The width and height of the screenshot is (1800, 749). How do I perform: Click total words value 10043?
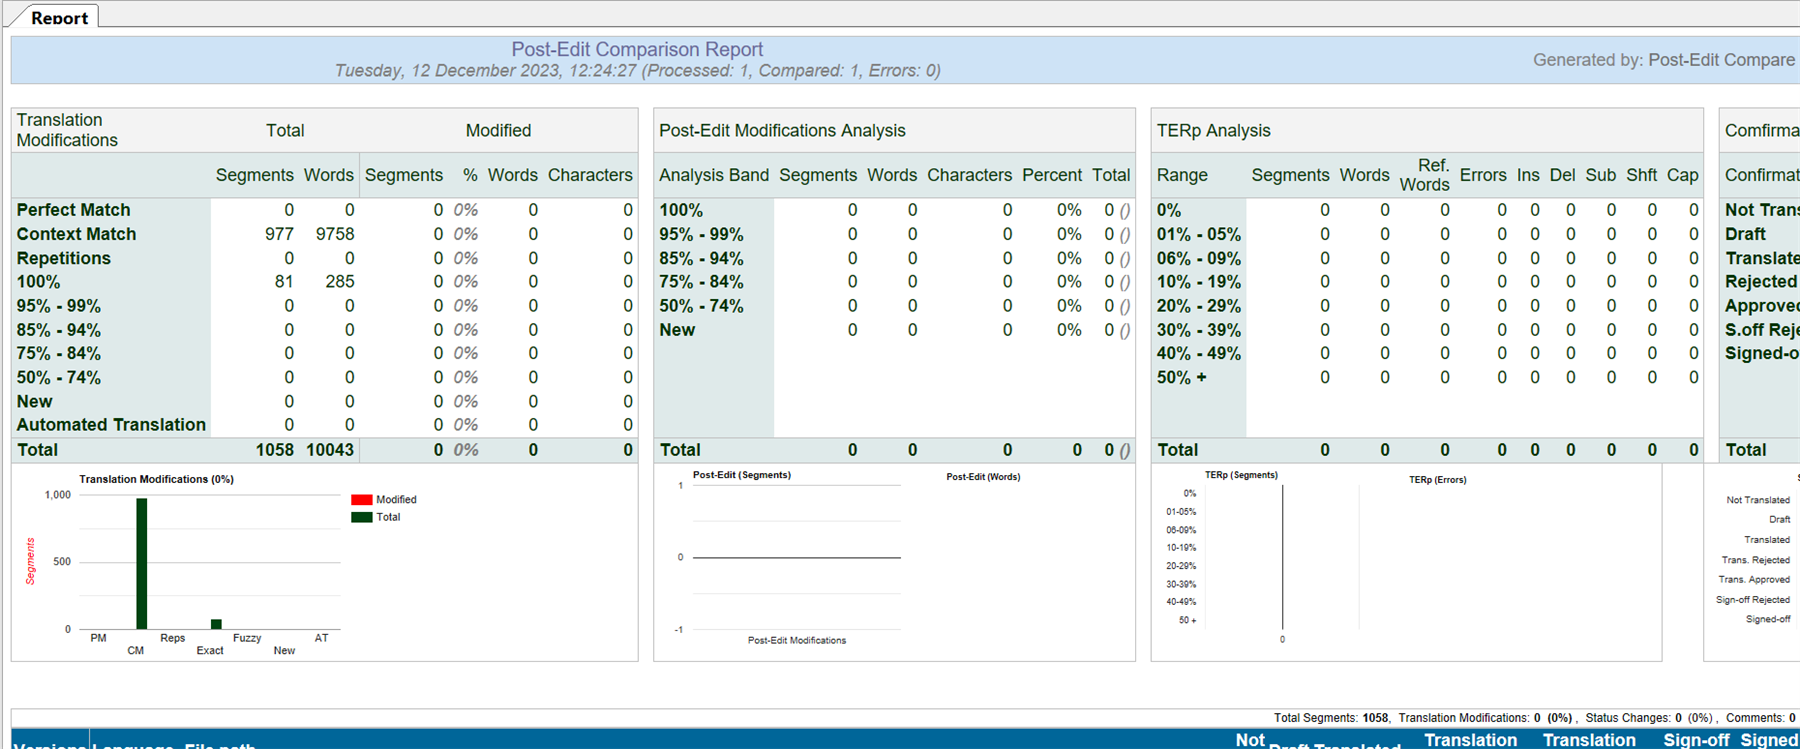(x=330, y=450)
